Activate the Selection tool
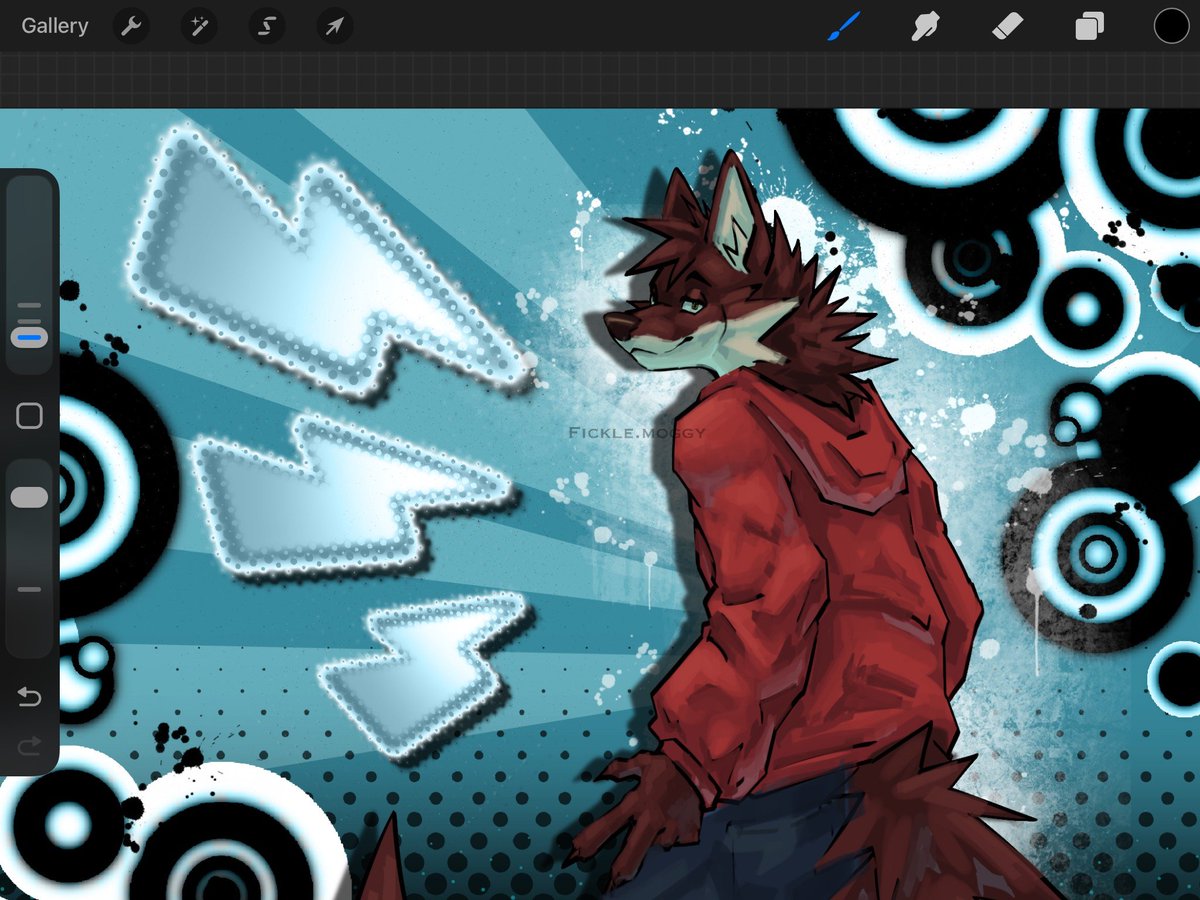The width and height of the screenshot is (1200, 900). 267,26
